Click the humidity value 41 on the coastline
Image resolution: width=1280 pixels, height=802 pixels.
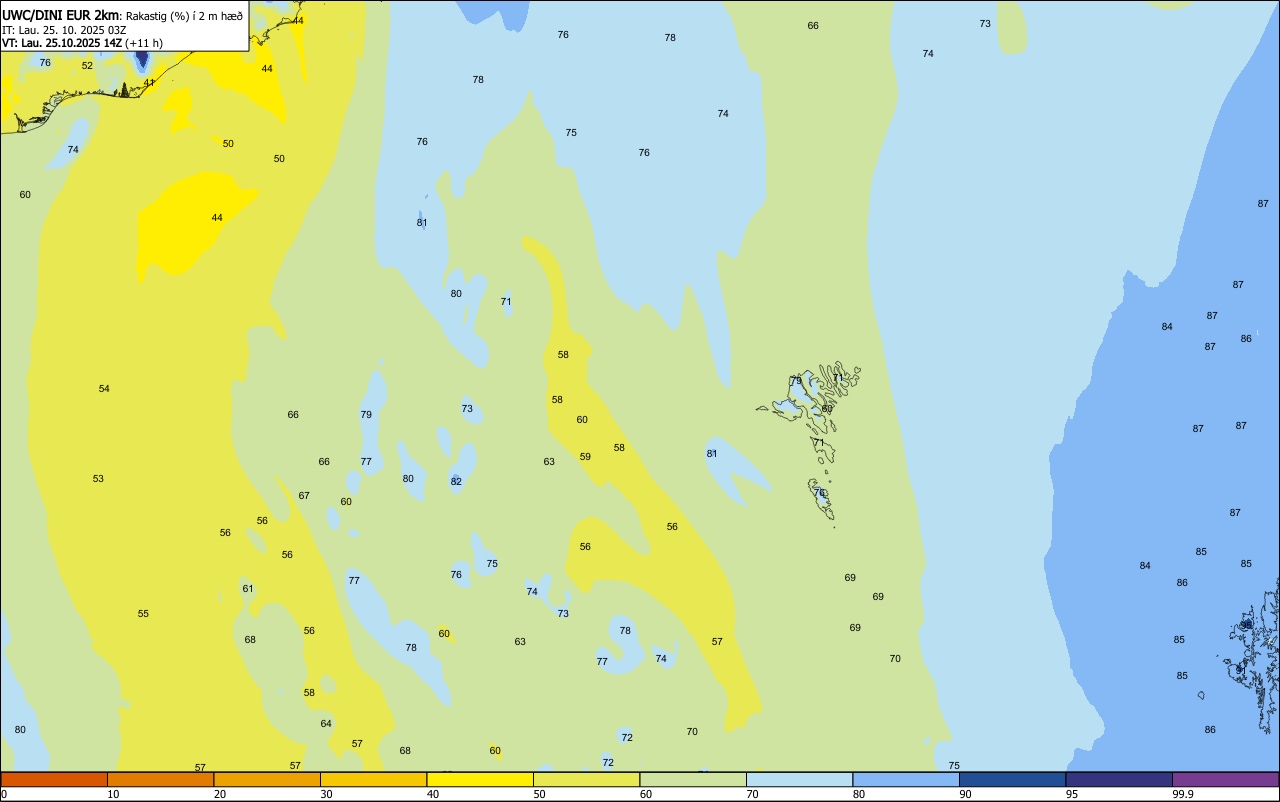click(x=149, y=83)
